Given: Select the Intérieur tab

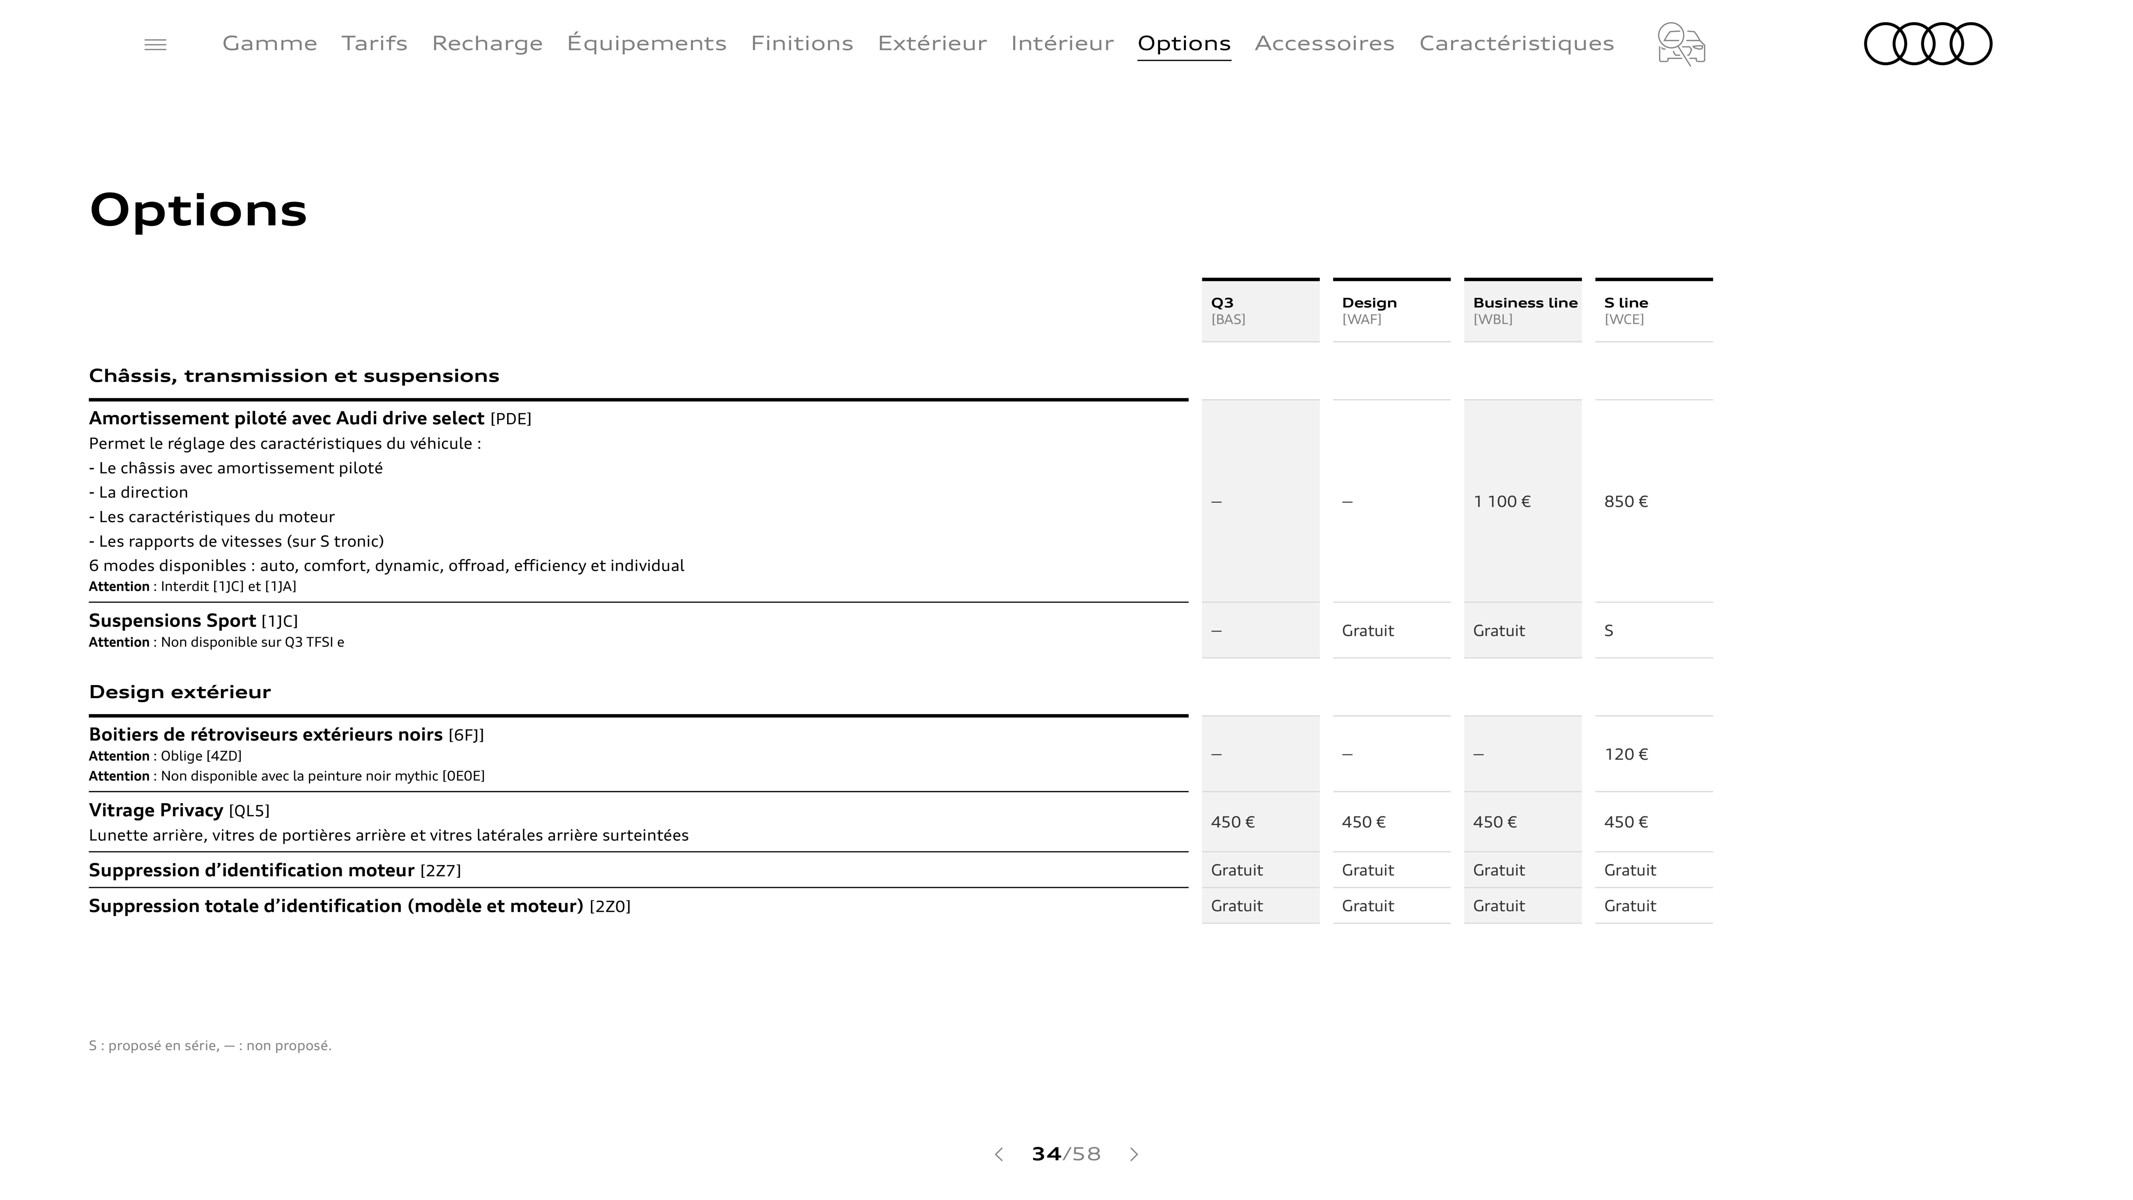Looking at the screenshot, I should click(x=1062, y=43).
